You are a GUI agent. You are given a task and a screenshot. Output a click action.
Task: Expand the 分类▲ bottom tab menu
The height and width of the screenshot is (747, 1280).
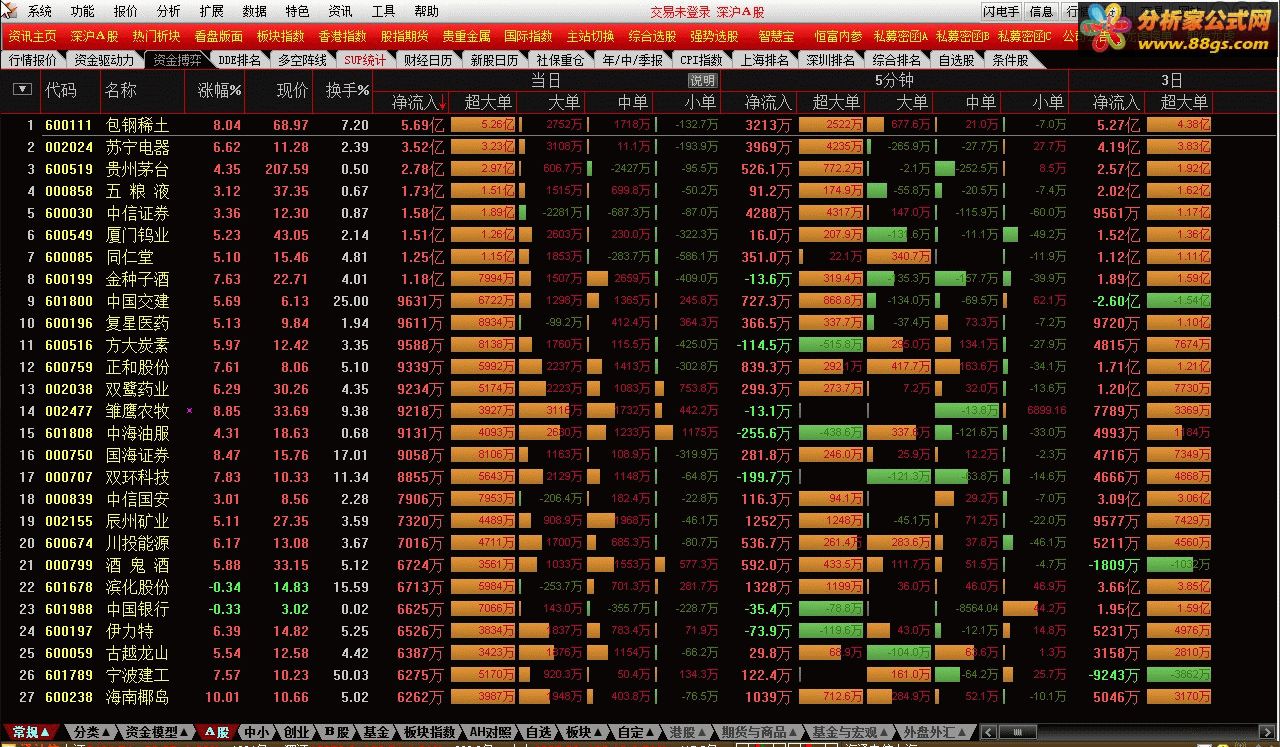pyautogui.click(x=91, y=733)
